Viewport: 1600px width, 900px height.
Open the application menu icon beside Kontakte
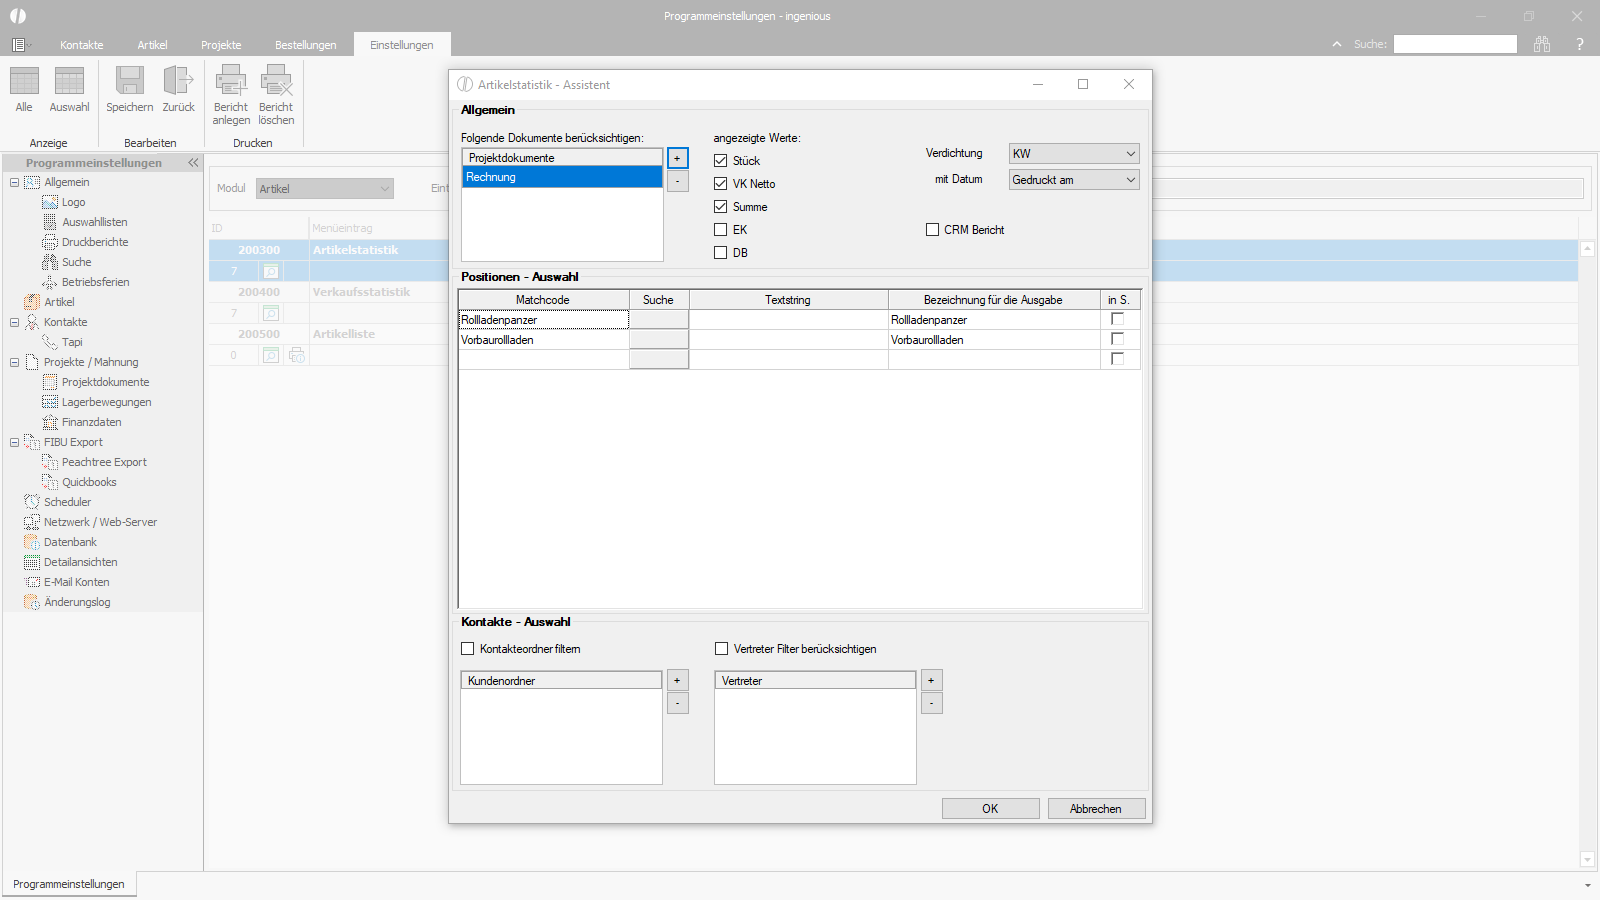pyautogui.click(x=19, y=45)
